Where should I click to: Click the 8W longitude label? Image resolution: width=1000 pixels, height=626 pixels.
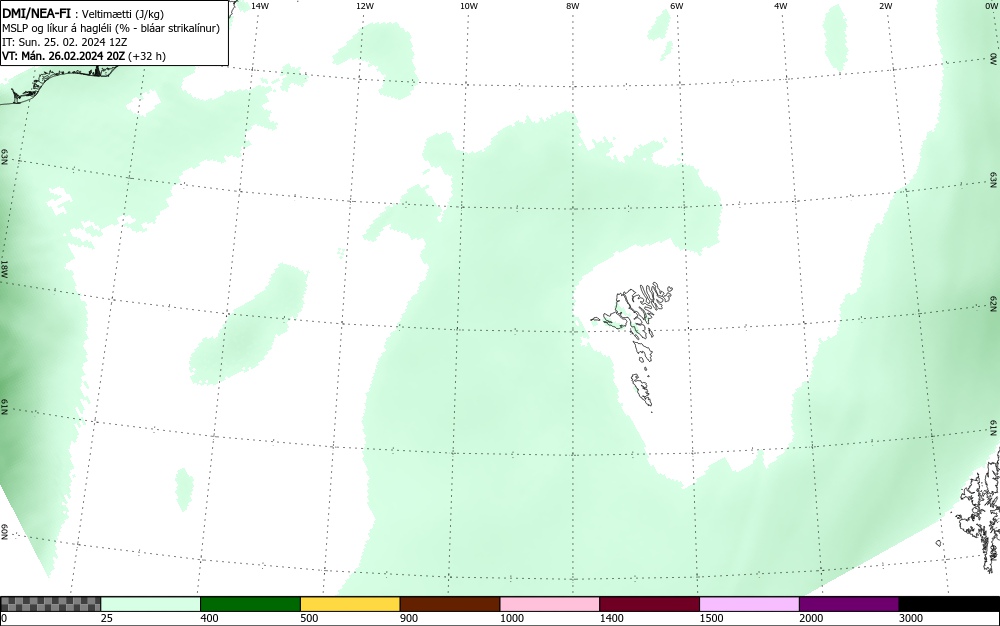(573, 6)
